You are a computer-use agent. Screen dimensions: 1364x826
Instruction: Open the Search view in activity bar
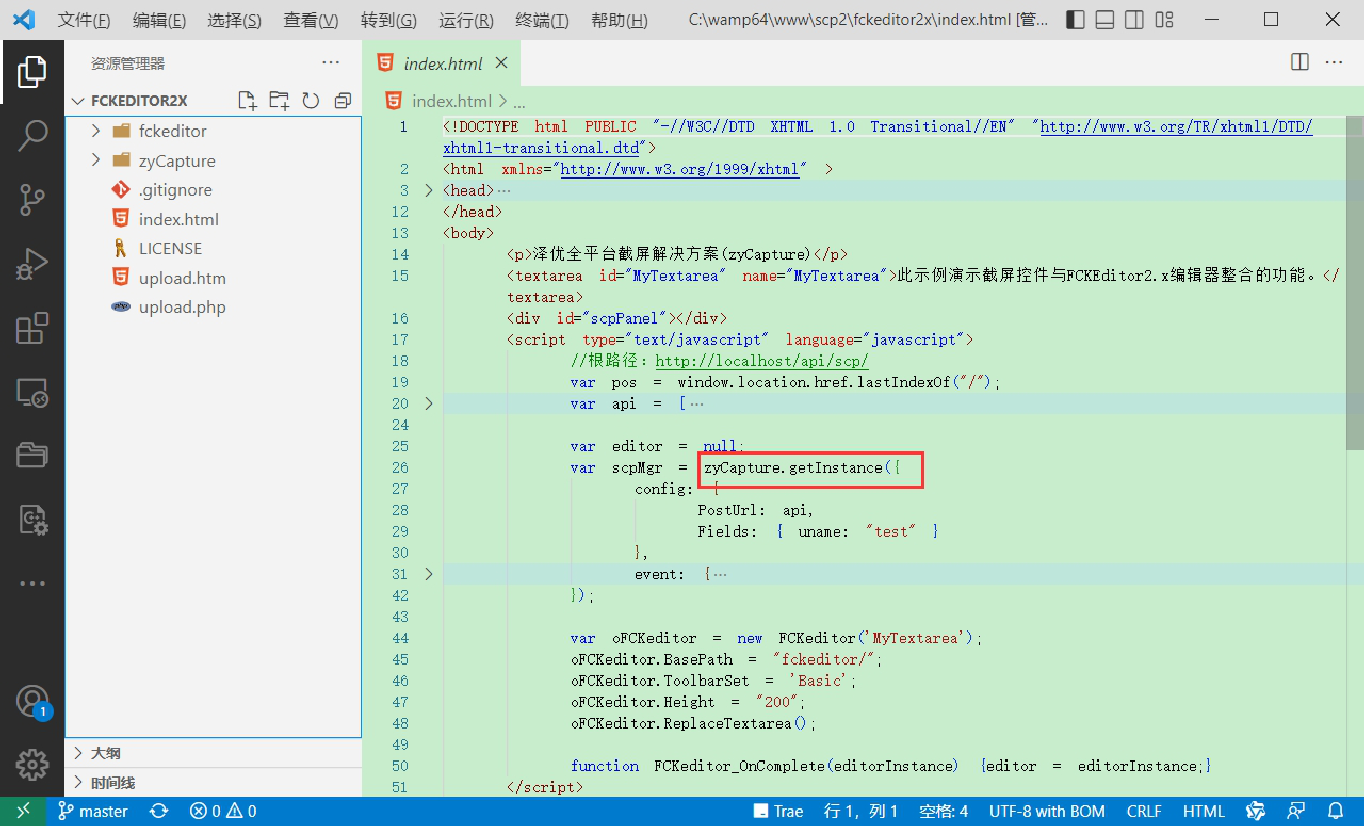[32, 136]
